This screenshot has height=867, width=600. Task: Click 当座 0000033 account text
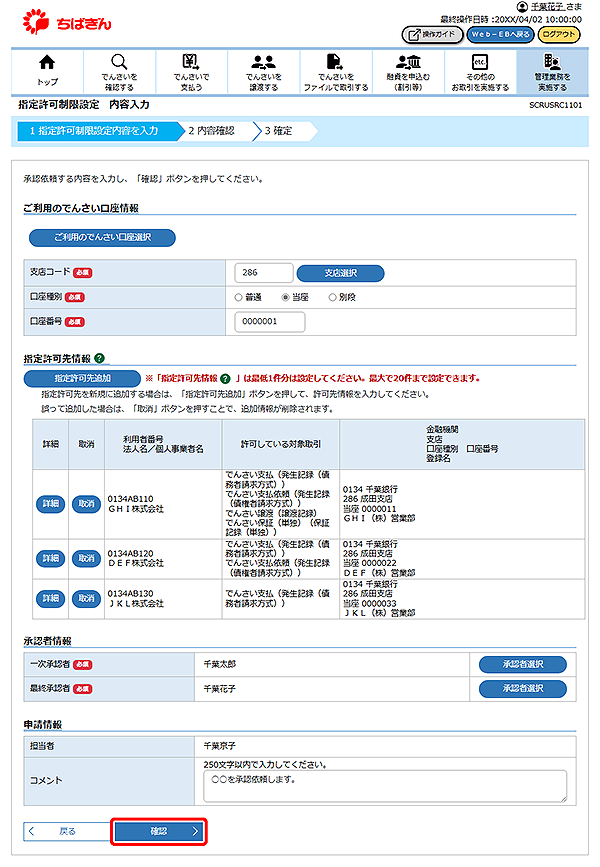(369, 603)
